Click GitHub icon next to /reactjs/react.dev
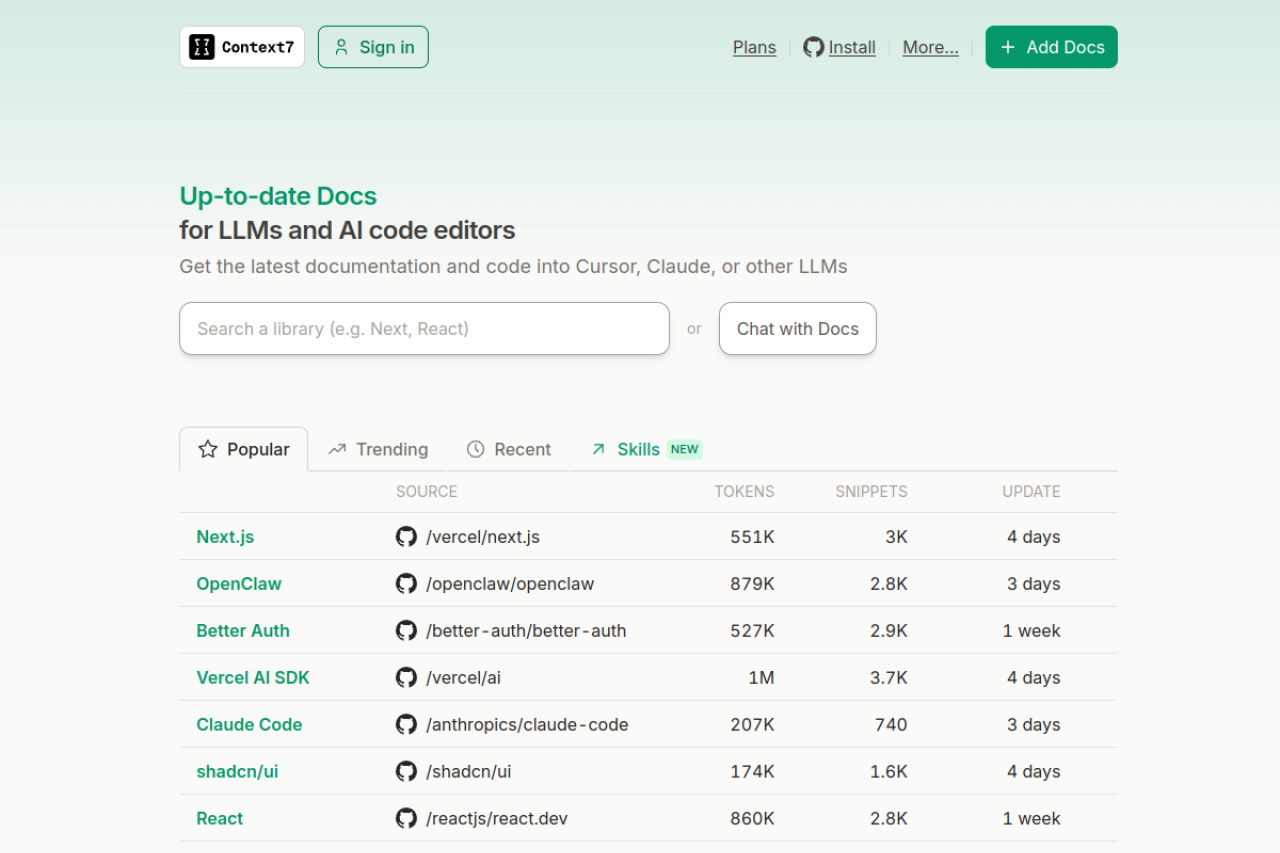 coord(406,819)
